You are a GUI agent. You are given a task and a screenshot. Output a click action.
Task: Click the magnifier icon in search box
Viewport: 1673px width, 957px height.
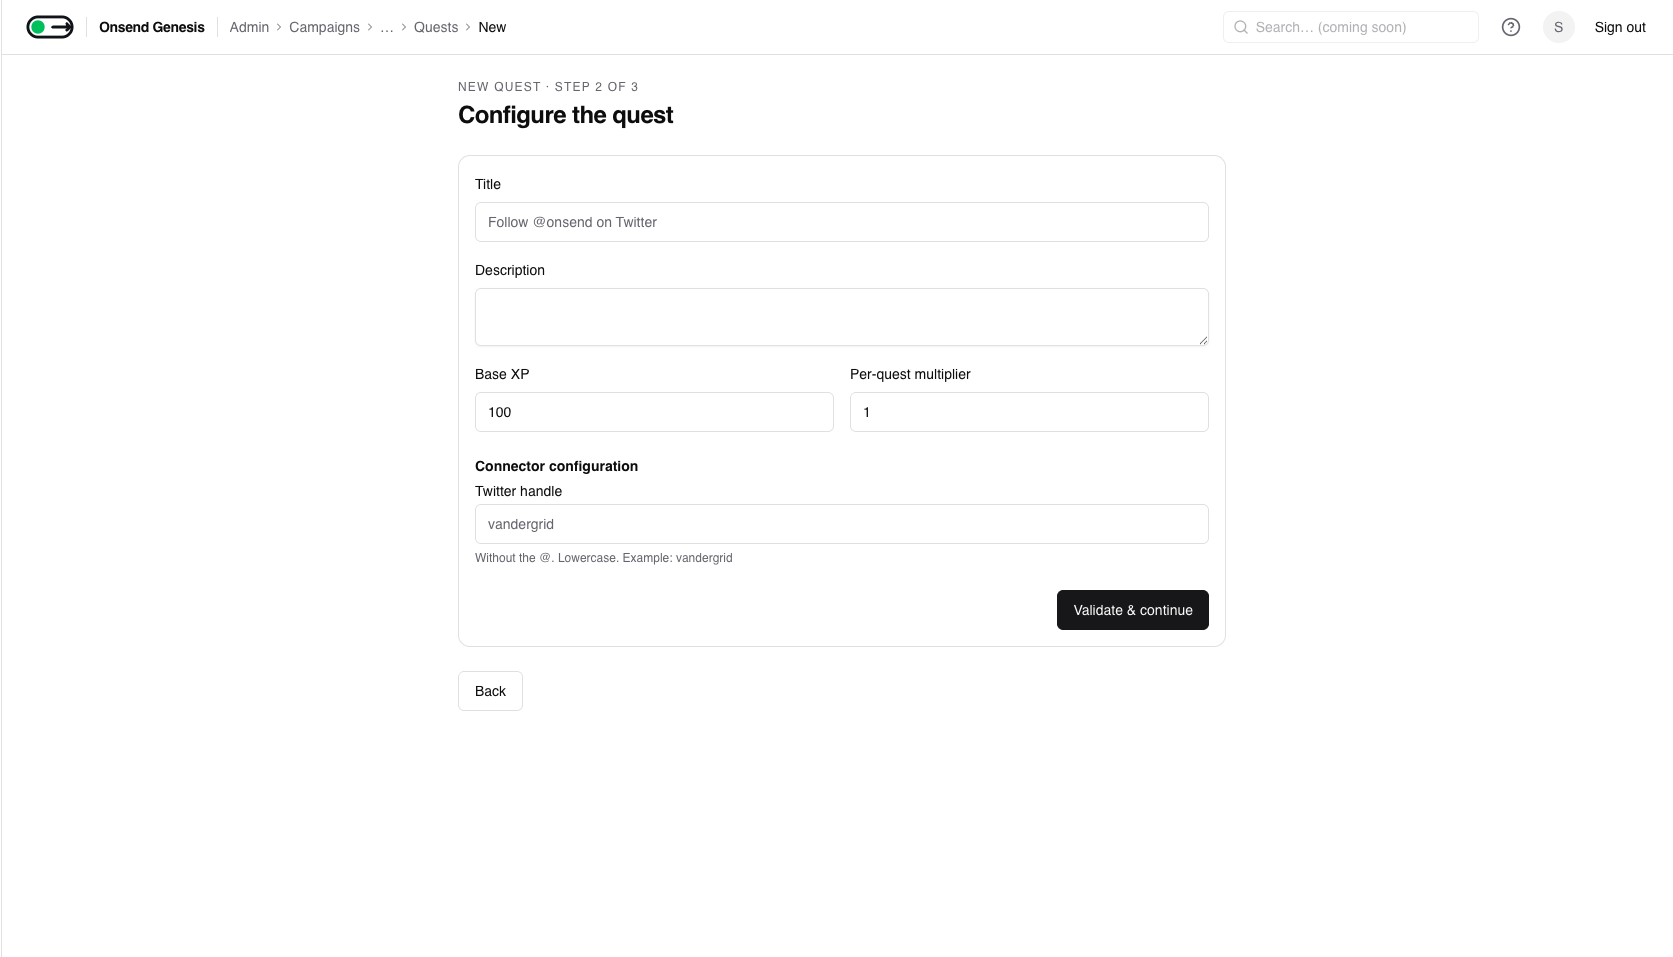1241,27
